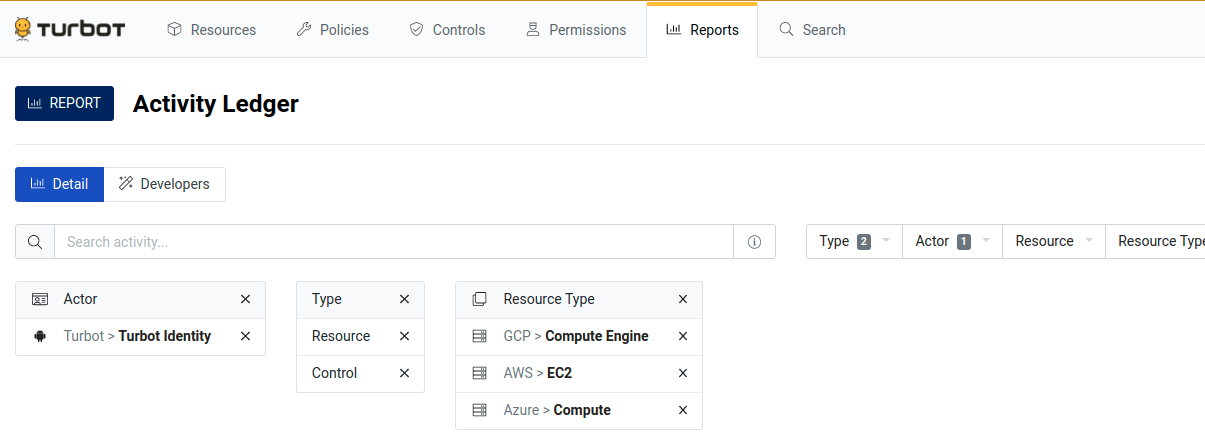This screenshot has width=1205, height=448.
Task: Expand the Resource filter dropdown
Action: coord(1054,241)
